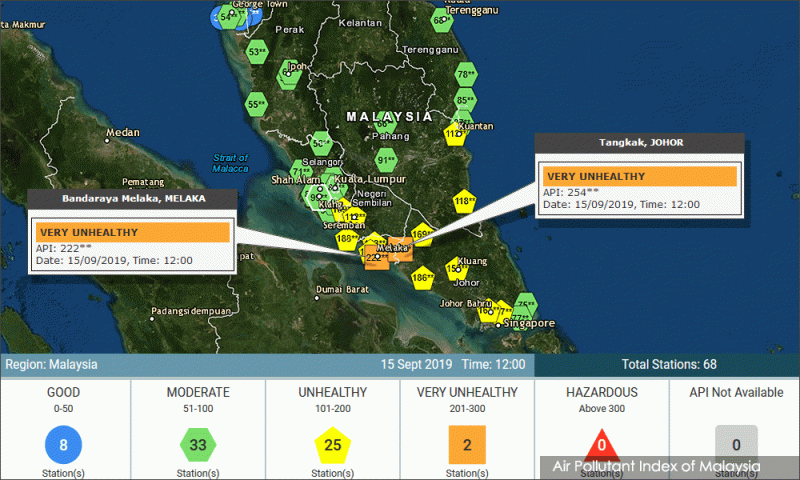Click the API Not Available heading
Viewport: 800px width, 480px height.
pos(735,392)
